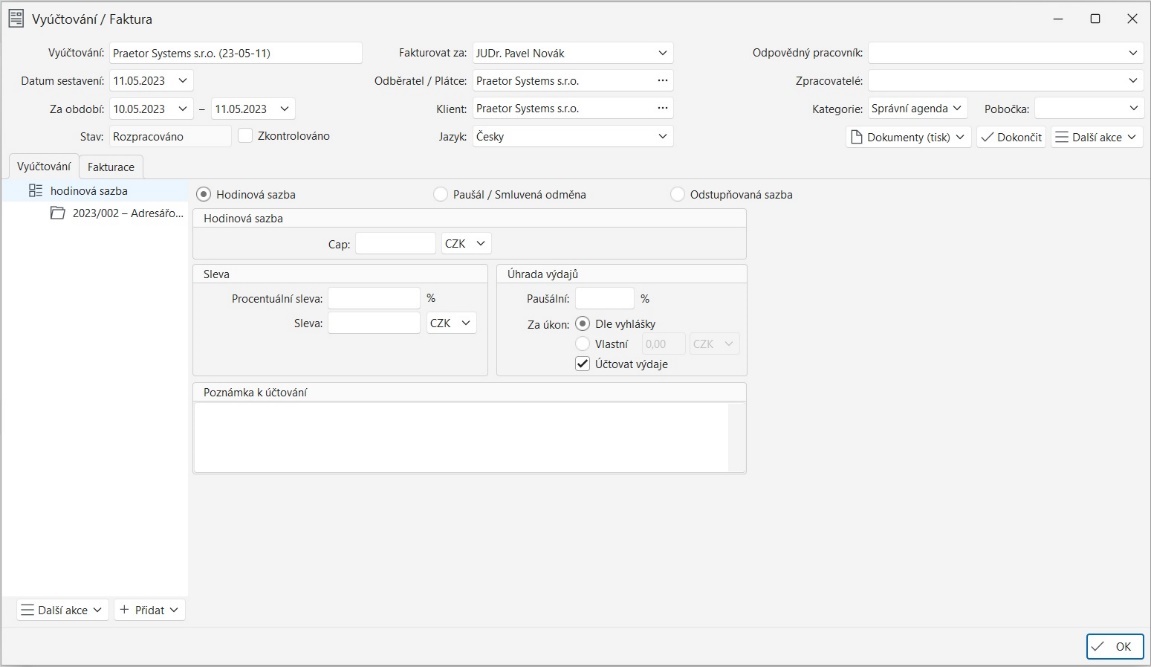Click the Dokumenty (tisk) document button

(x=908, y=137)
